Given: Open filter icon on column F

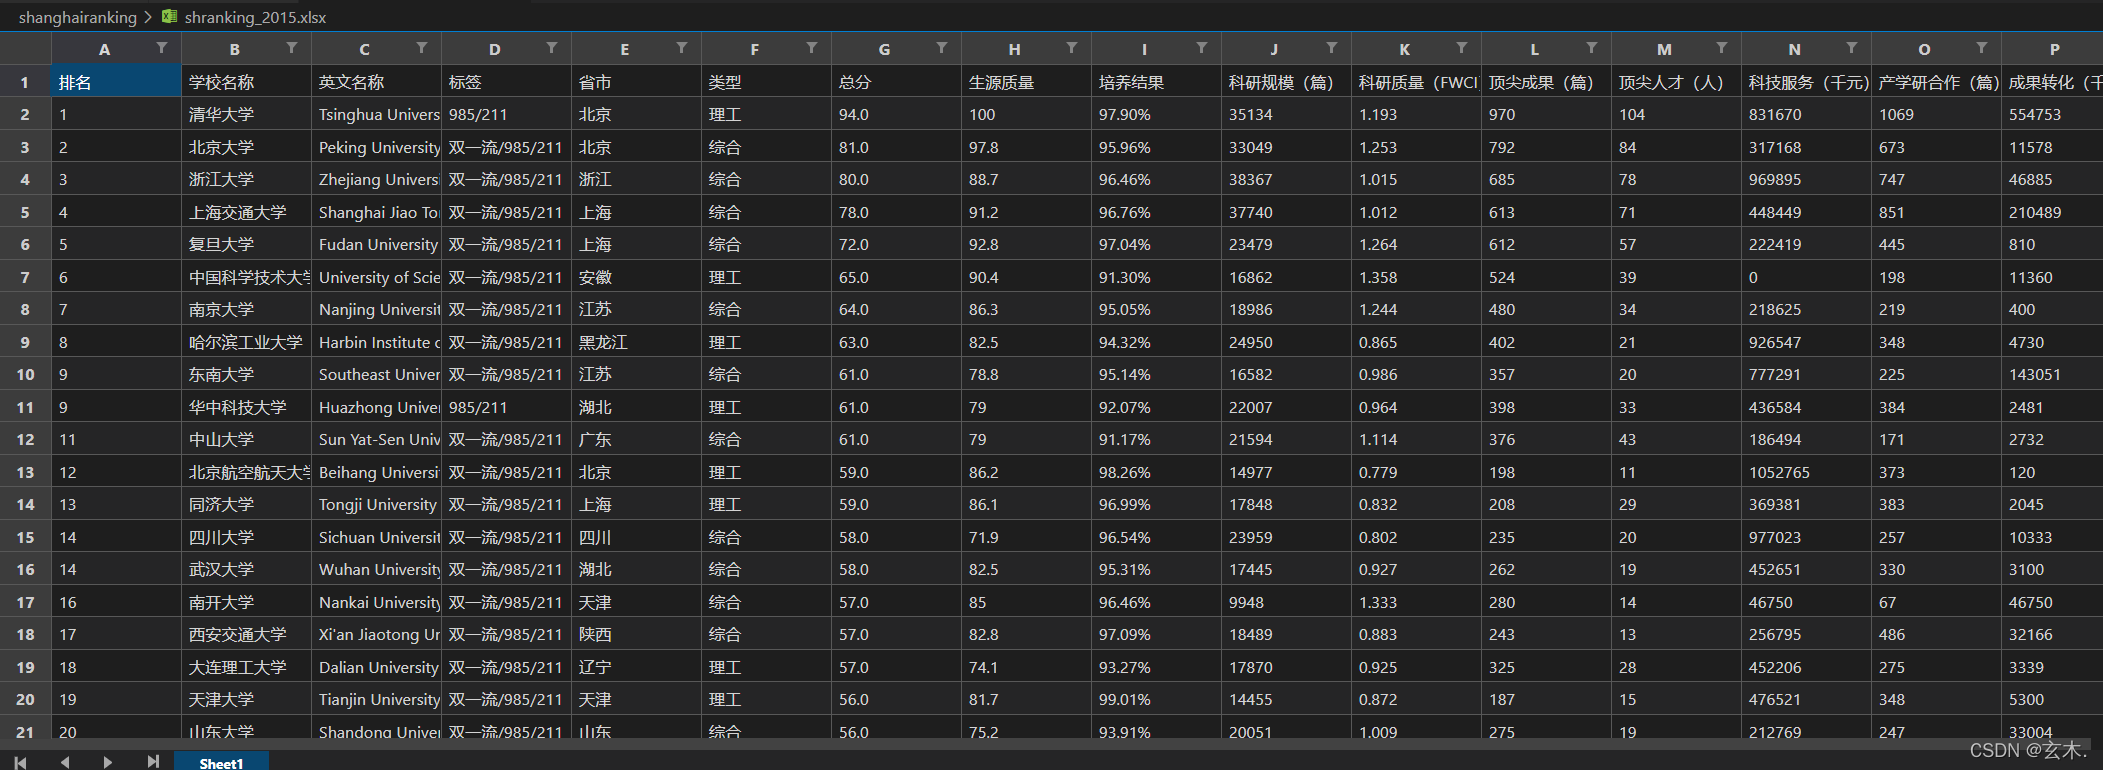Looking at the screenshot, I should tap(812, 48).
